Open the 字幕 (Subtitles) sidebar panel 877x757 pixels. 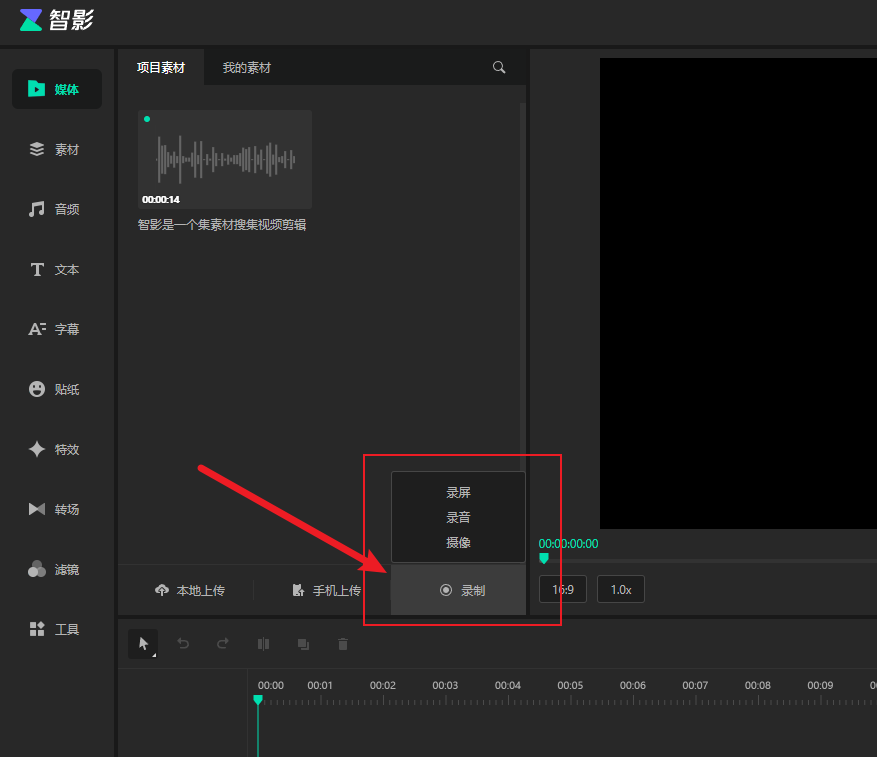tap(57, 329)
